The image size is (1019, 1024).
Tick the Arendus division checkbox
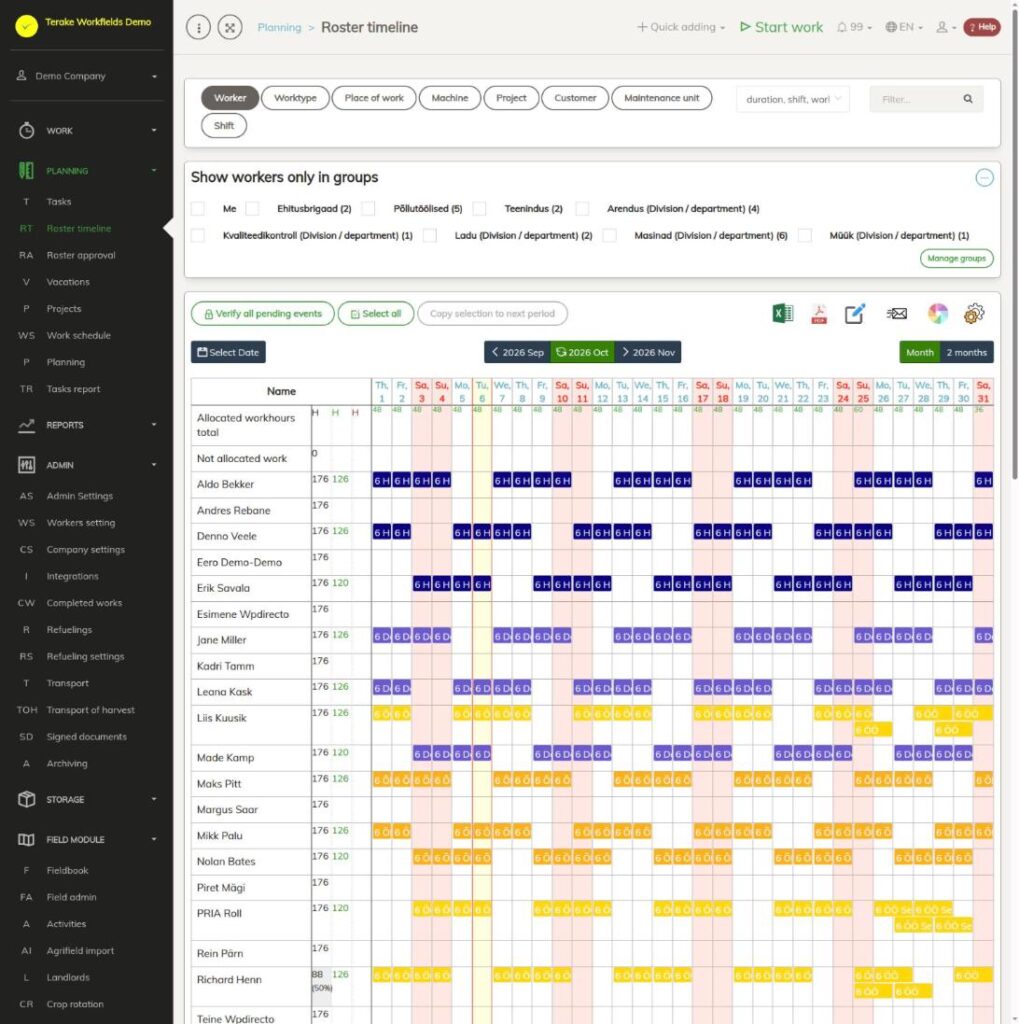tap(582, 209)
